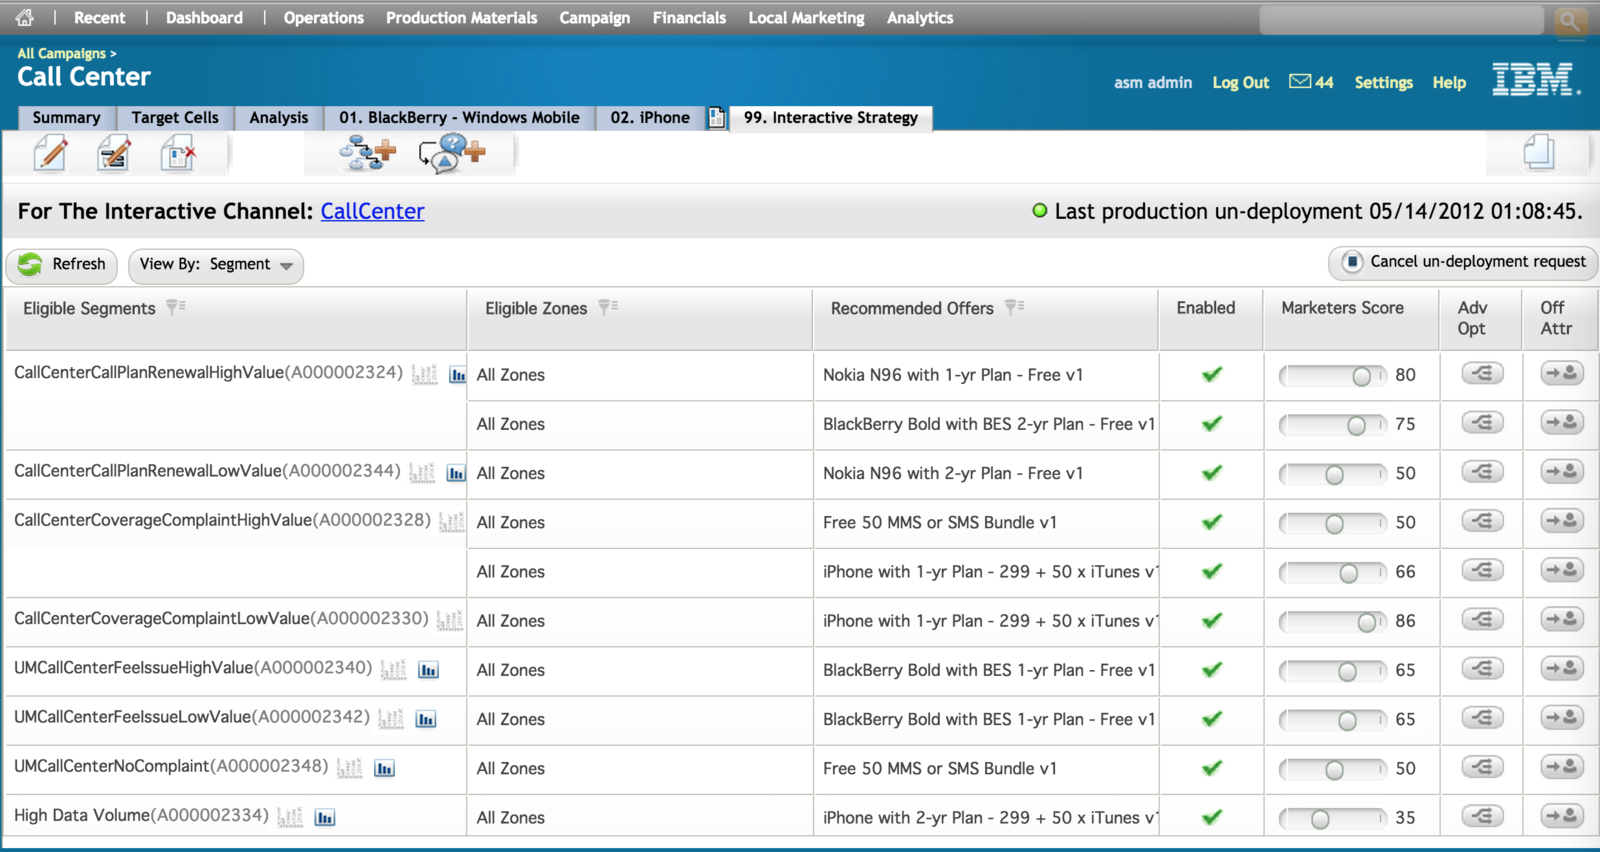Adjust marketer score slider showing 86
The height and width of the screenshot is (852, 1600).
pos(1333,622)
